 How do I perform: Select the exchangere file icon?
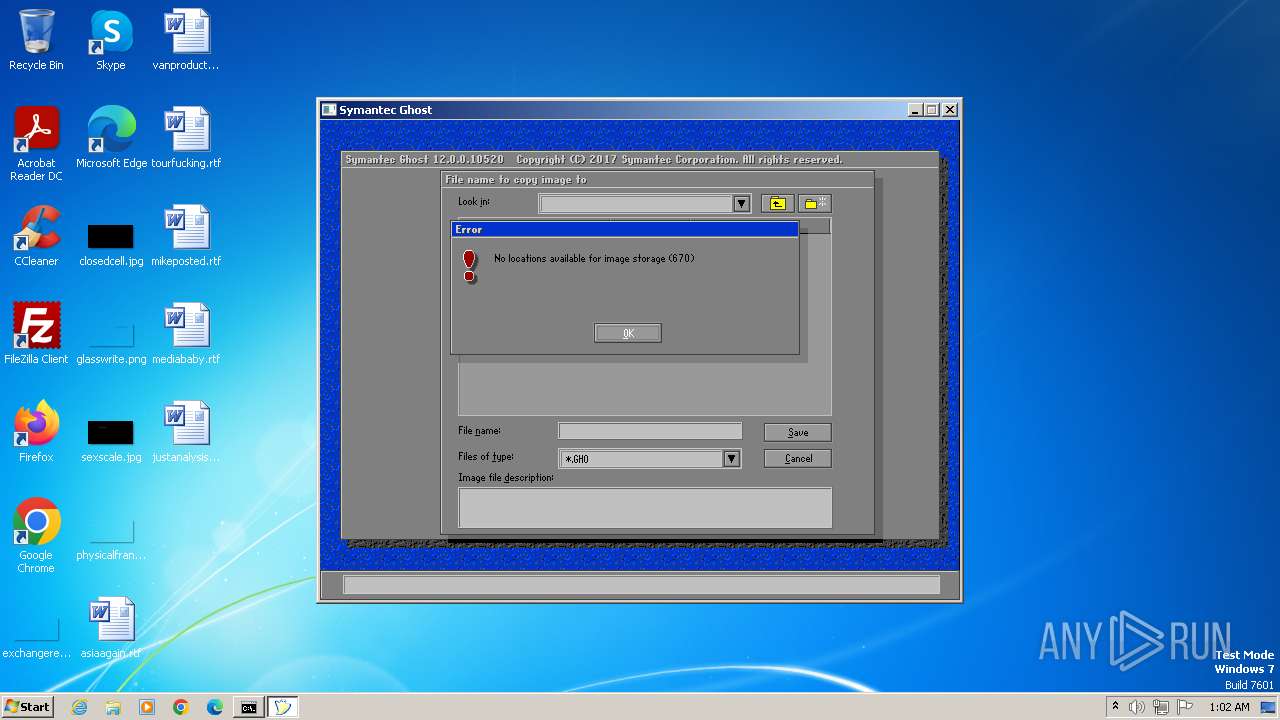(x=36, y=635)
